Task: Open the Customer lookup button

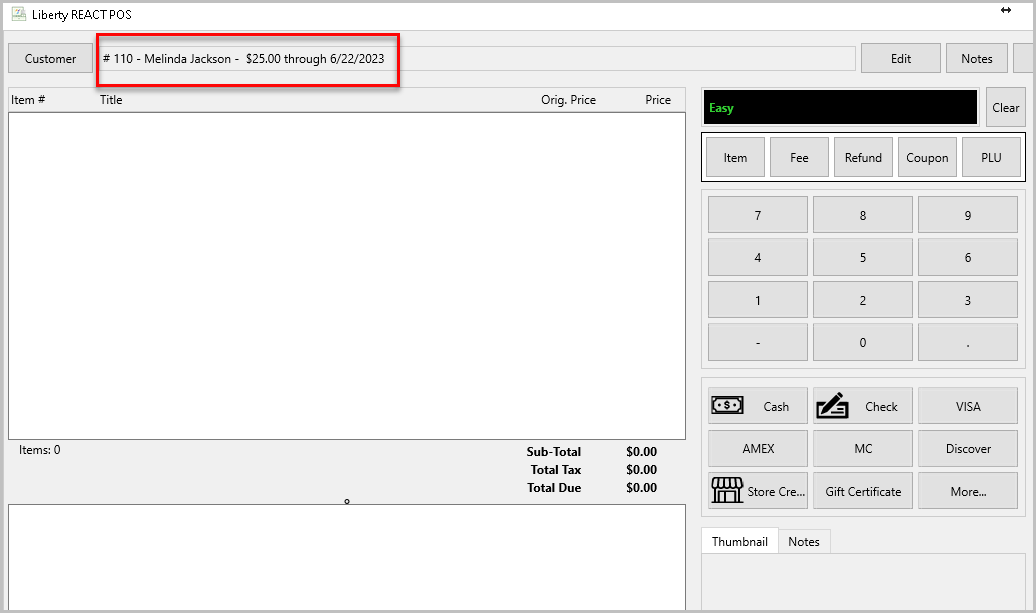Action: (x=50, y=59)
